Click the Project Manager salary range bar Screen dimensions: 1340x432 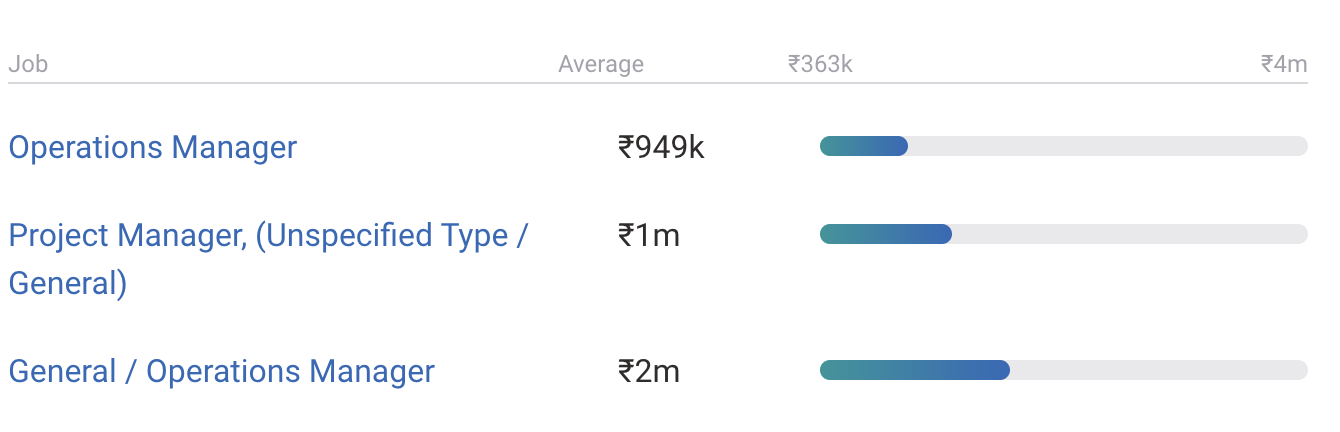(1064, 234)
